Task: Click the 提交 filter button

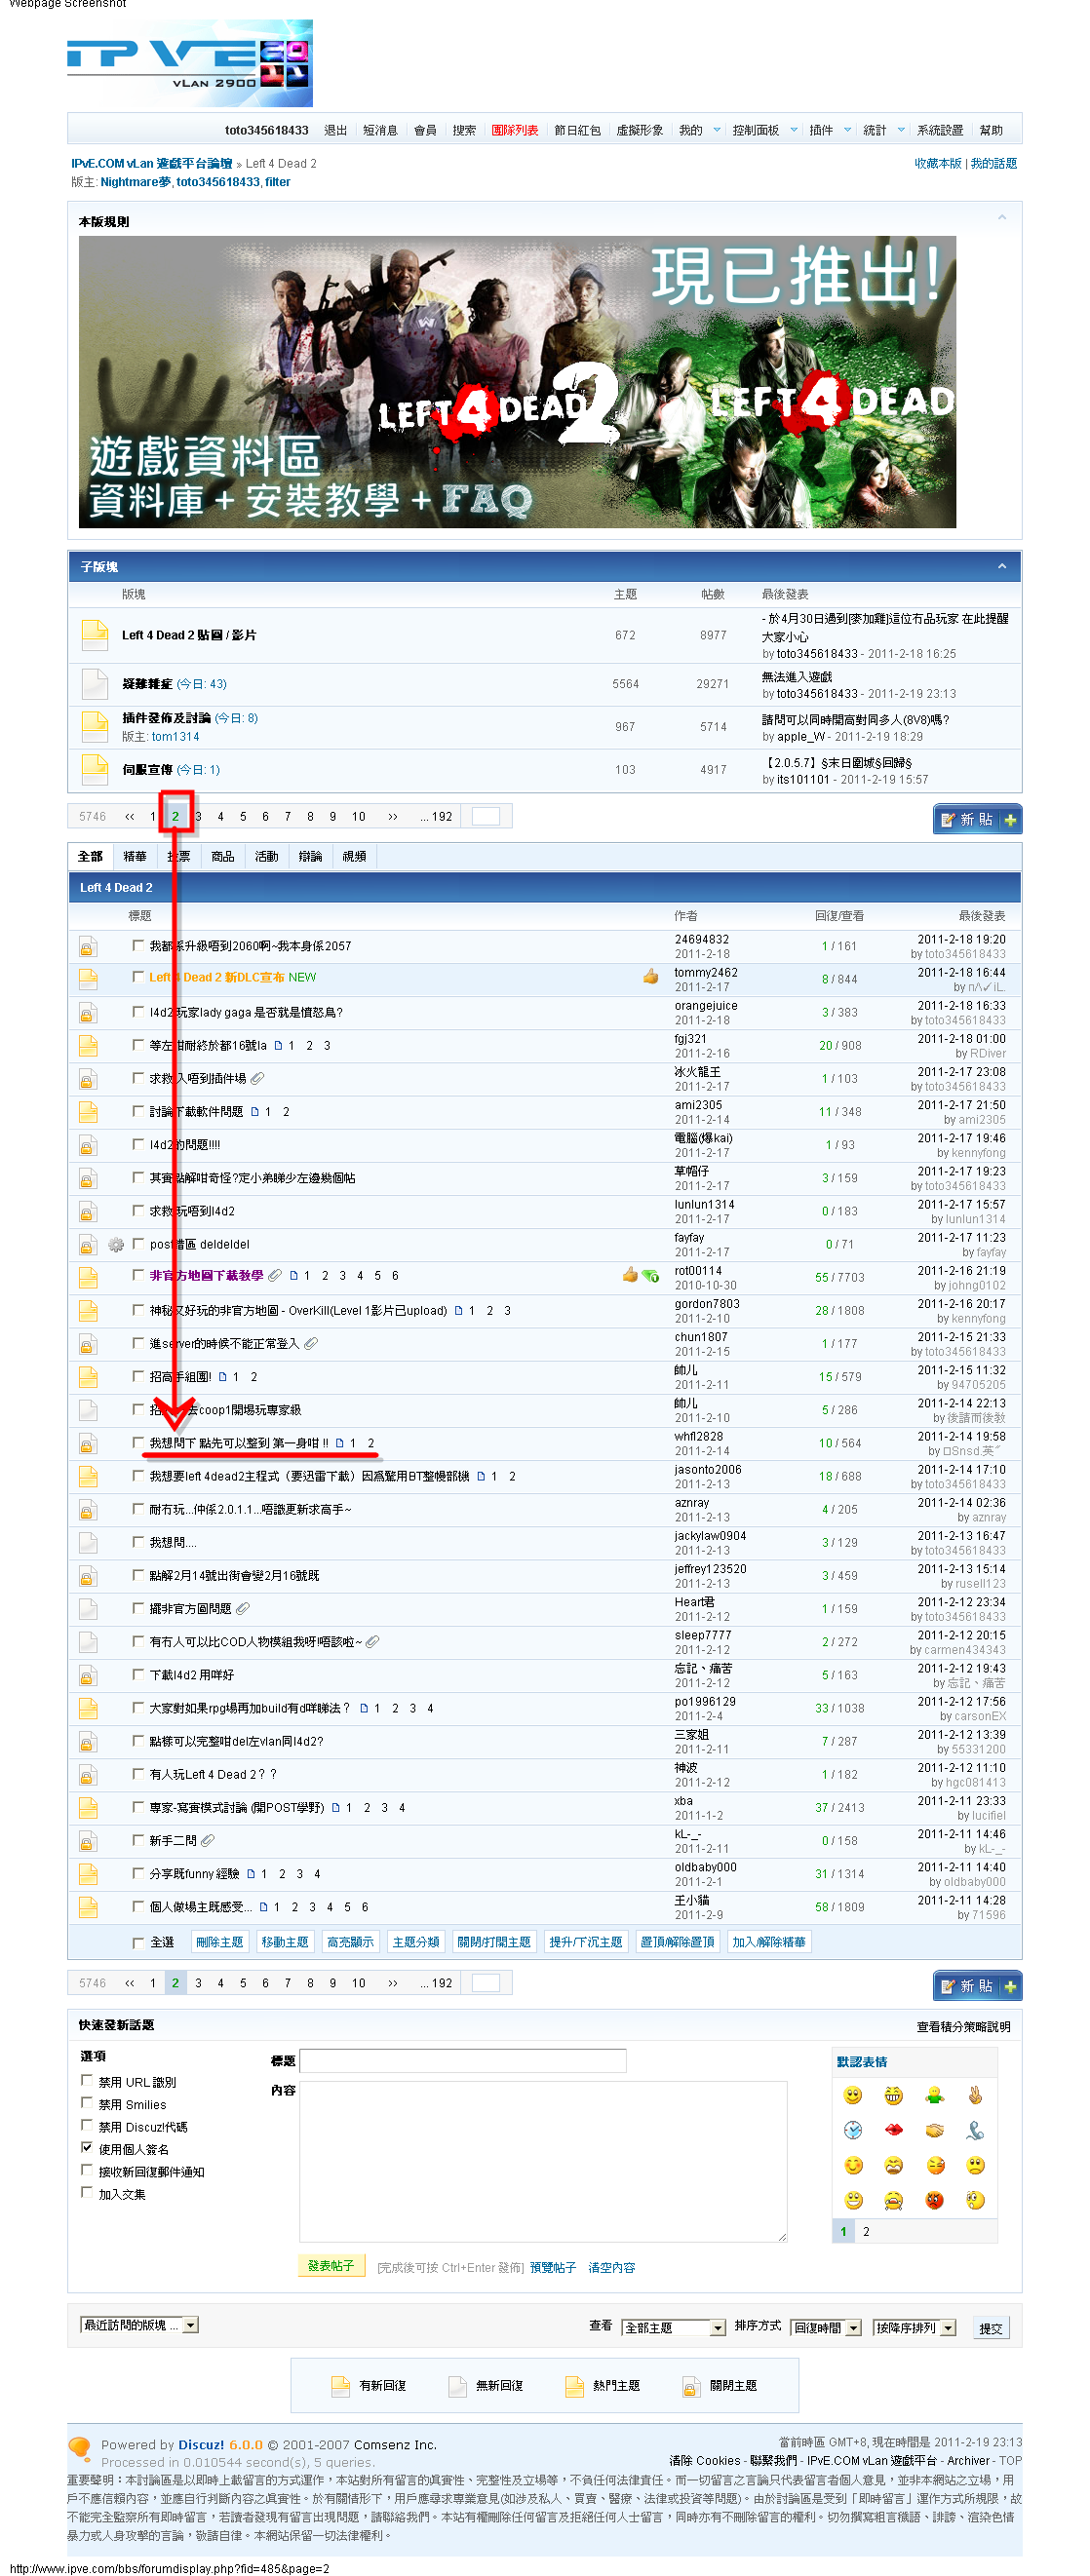Action: (x=990, y=2328)
